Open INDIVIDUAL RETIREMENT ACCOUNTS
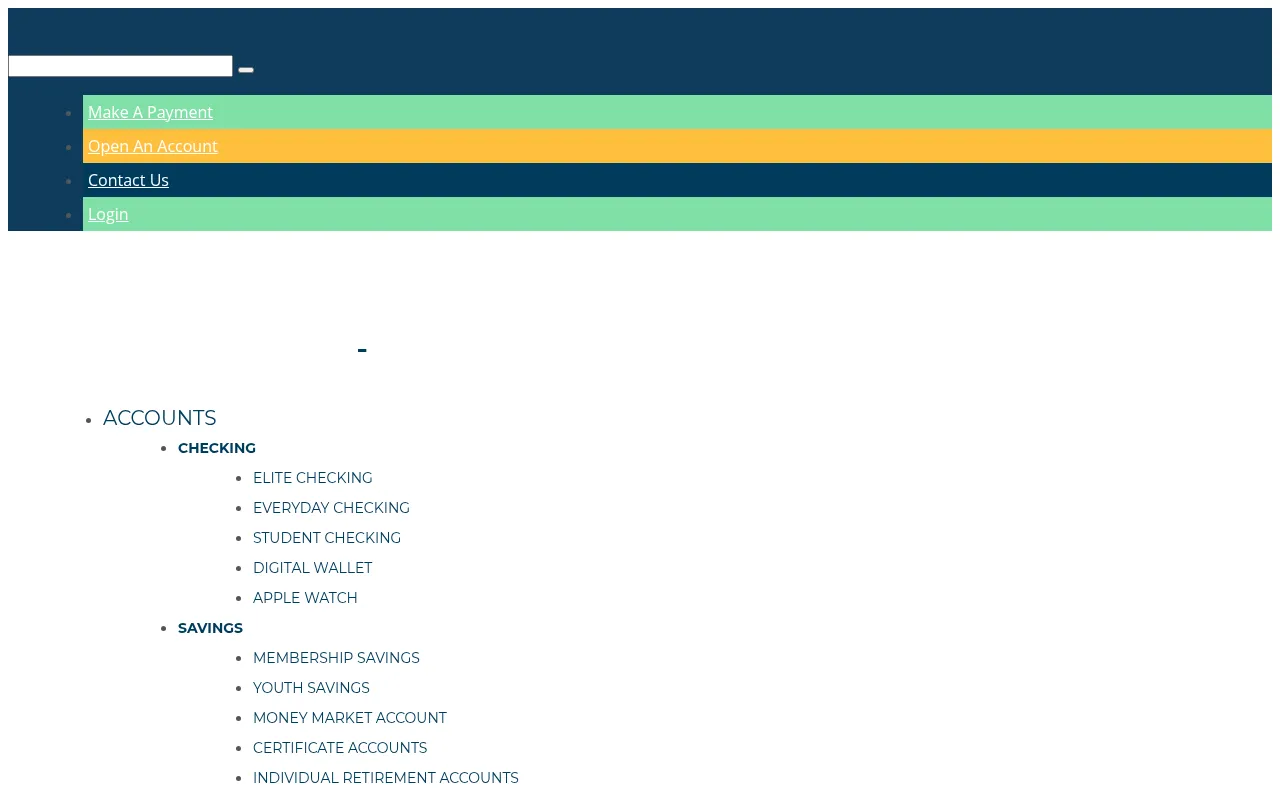1280x800 pixels. (x=386, y=778)
